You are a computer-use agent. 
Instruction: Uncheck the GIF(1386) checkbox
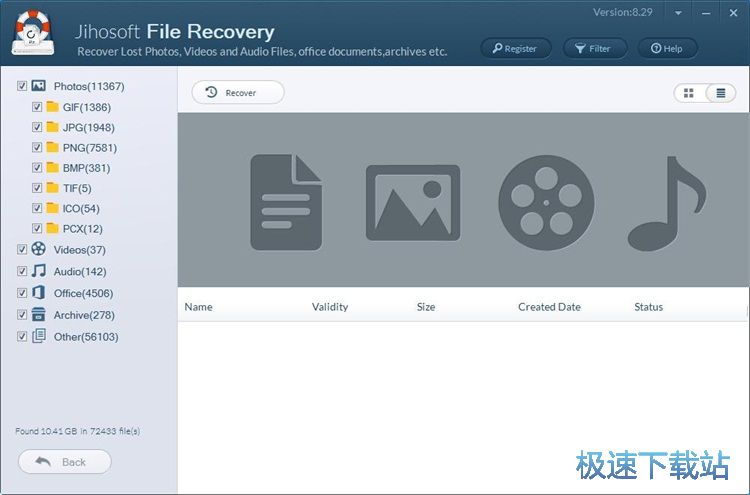pyautogui.click(x=37, y=107)
